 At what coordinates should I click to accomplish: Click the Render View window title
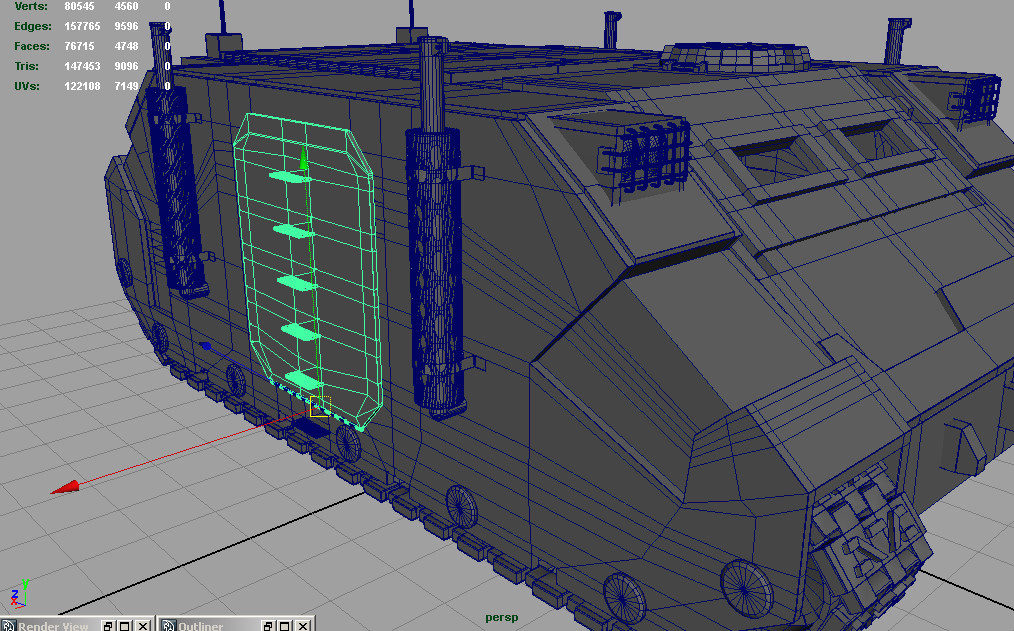53,626
